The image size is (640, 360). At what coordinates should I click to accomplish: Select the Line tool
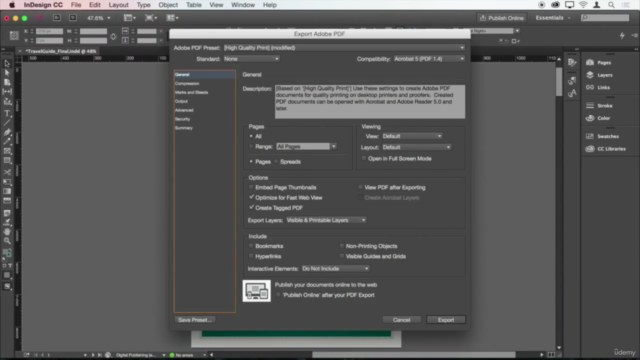(x=7, y=122)
